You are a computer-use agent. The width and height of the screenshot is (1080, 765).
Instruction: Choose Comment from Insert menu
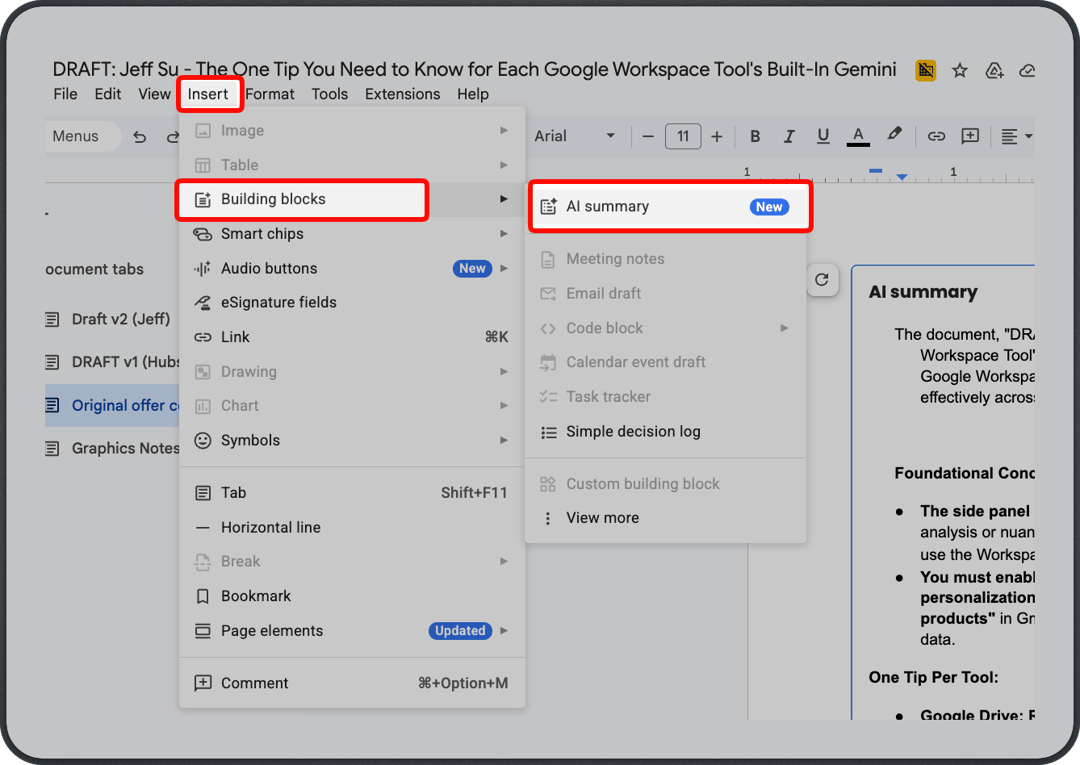click(x=352, y=683)
